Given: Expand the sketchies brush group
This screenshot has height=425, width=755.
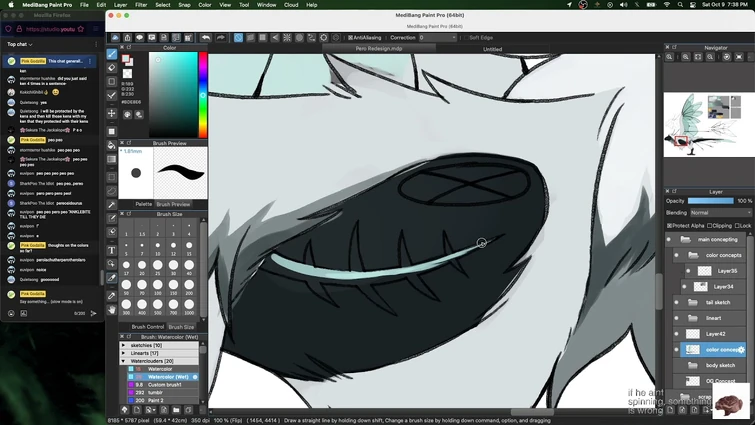Looking at the screenshot, I should pos(124,345).
